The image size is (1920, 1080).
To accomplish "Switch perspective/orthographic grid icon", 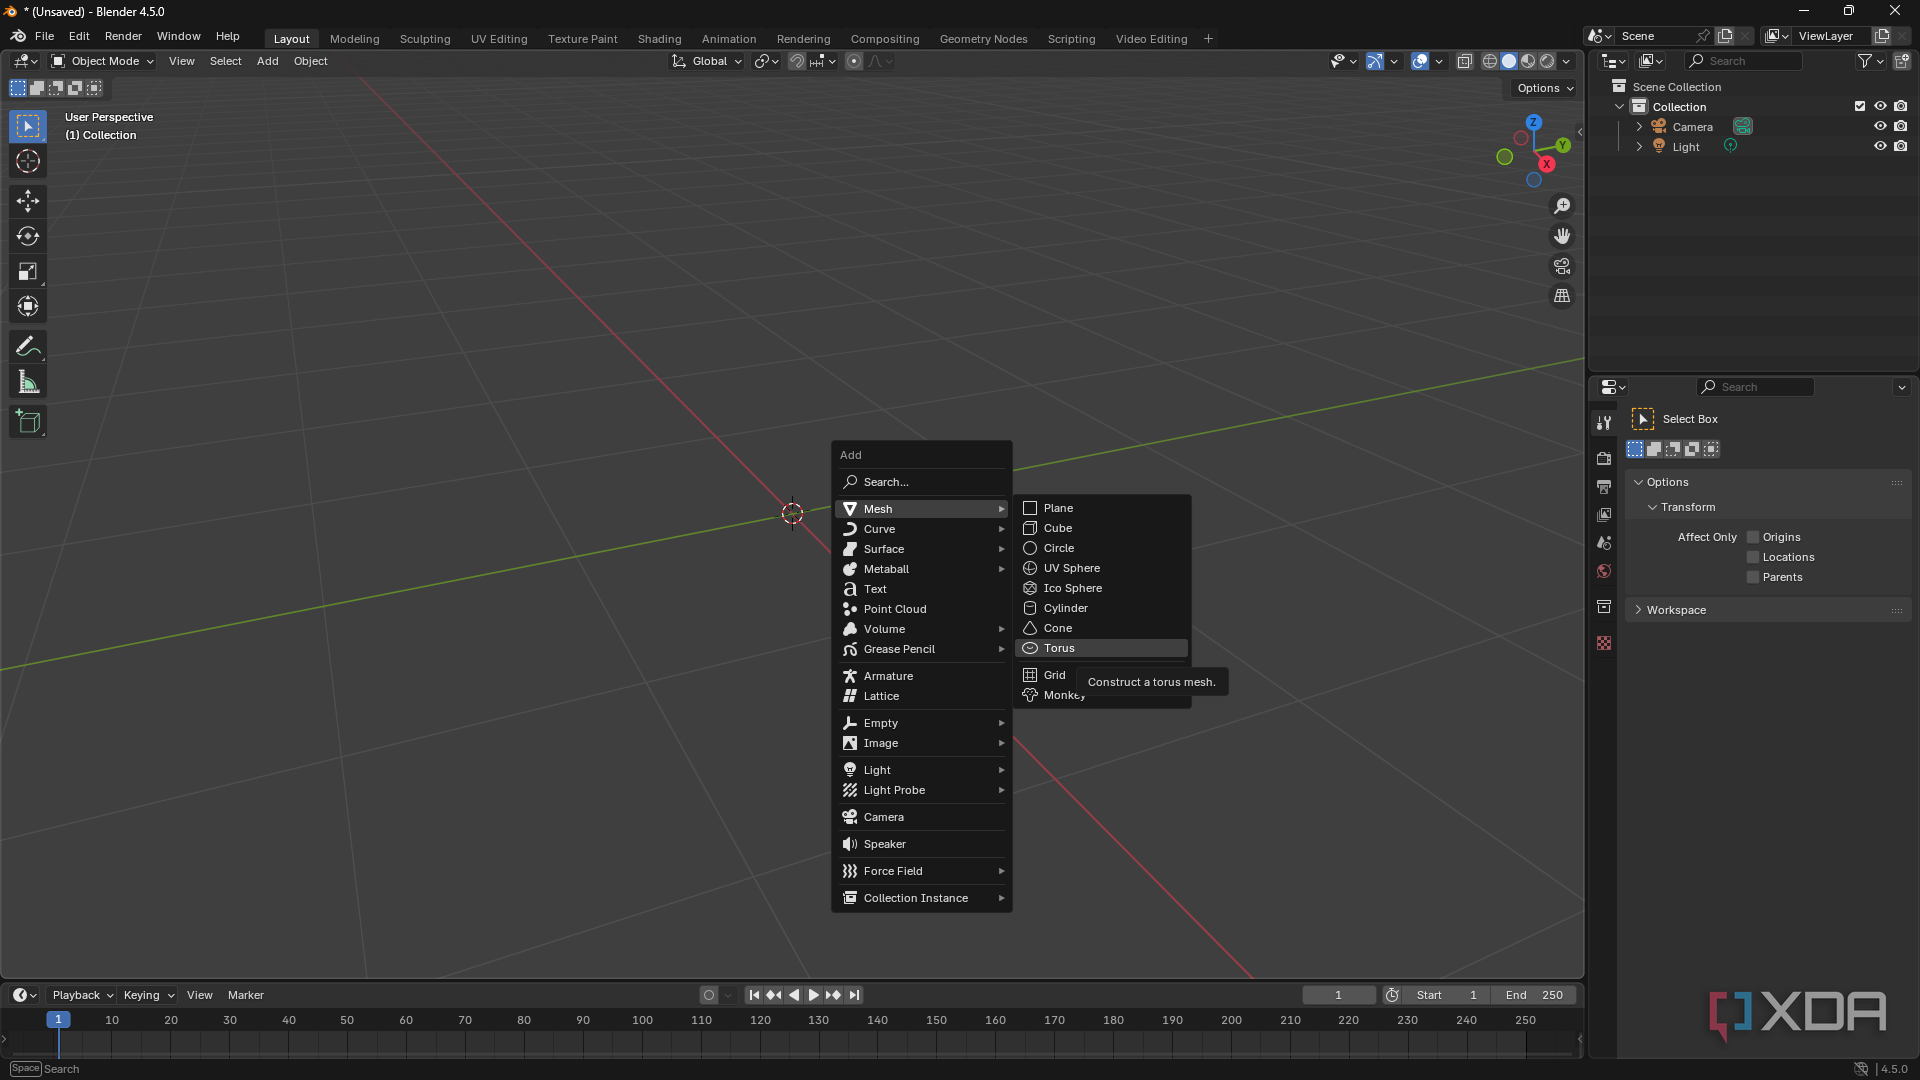I will [x=1562, y=296].
